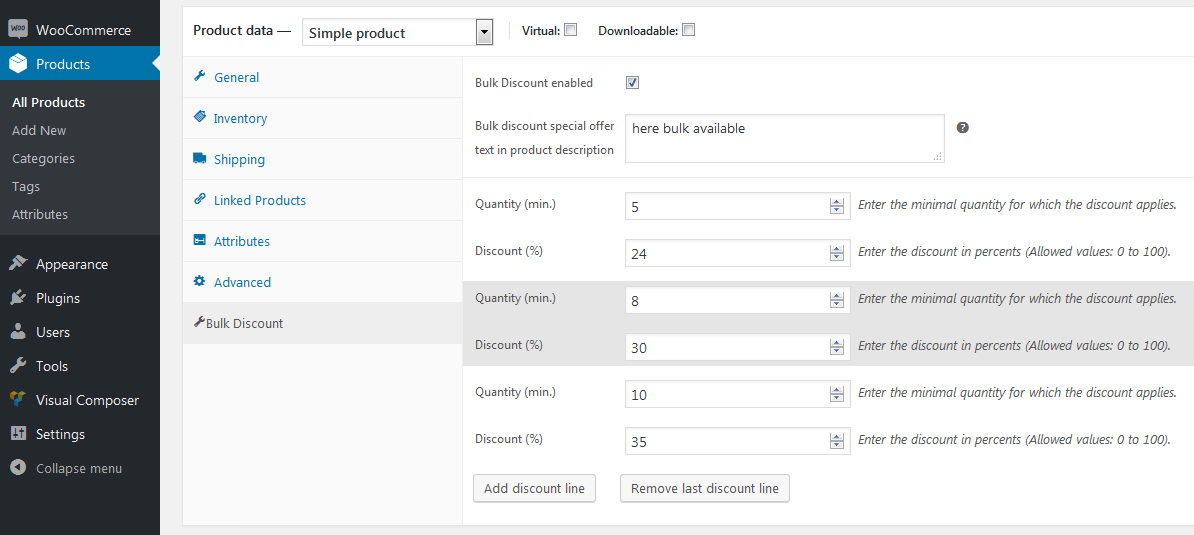Click the Users person icon
1194x535 pixels.
(17, 332)
